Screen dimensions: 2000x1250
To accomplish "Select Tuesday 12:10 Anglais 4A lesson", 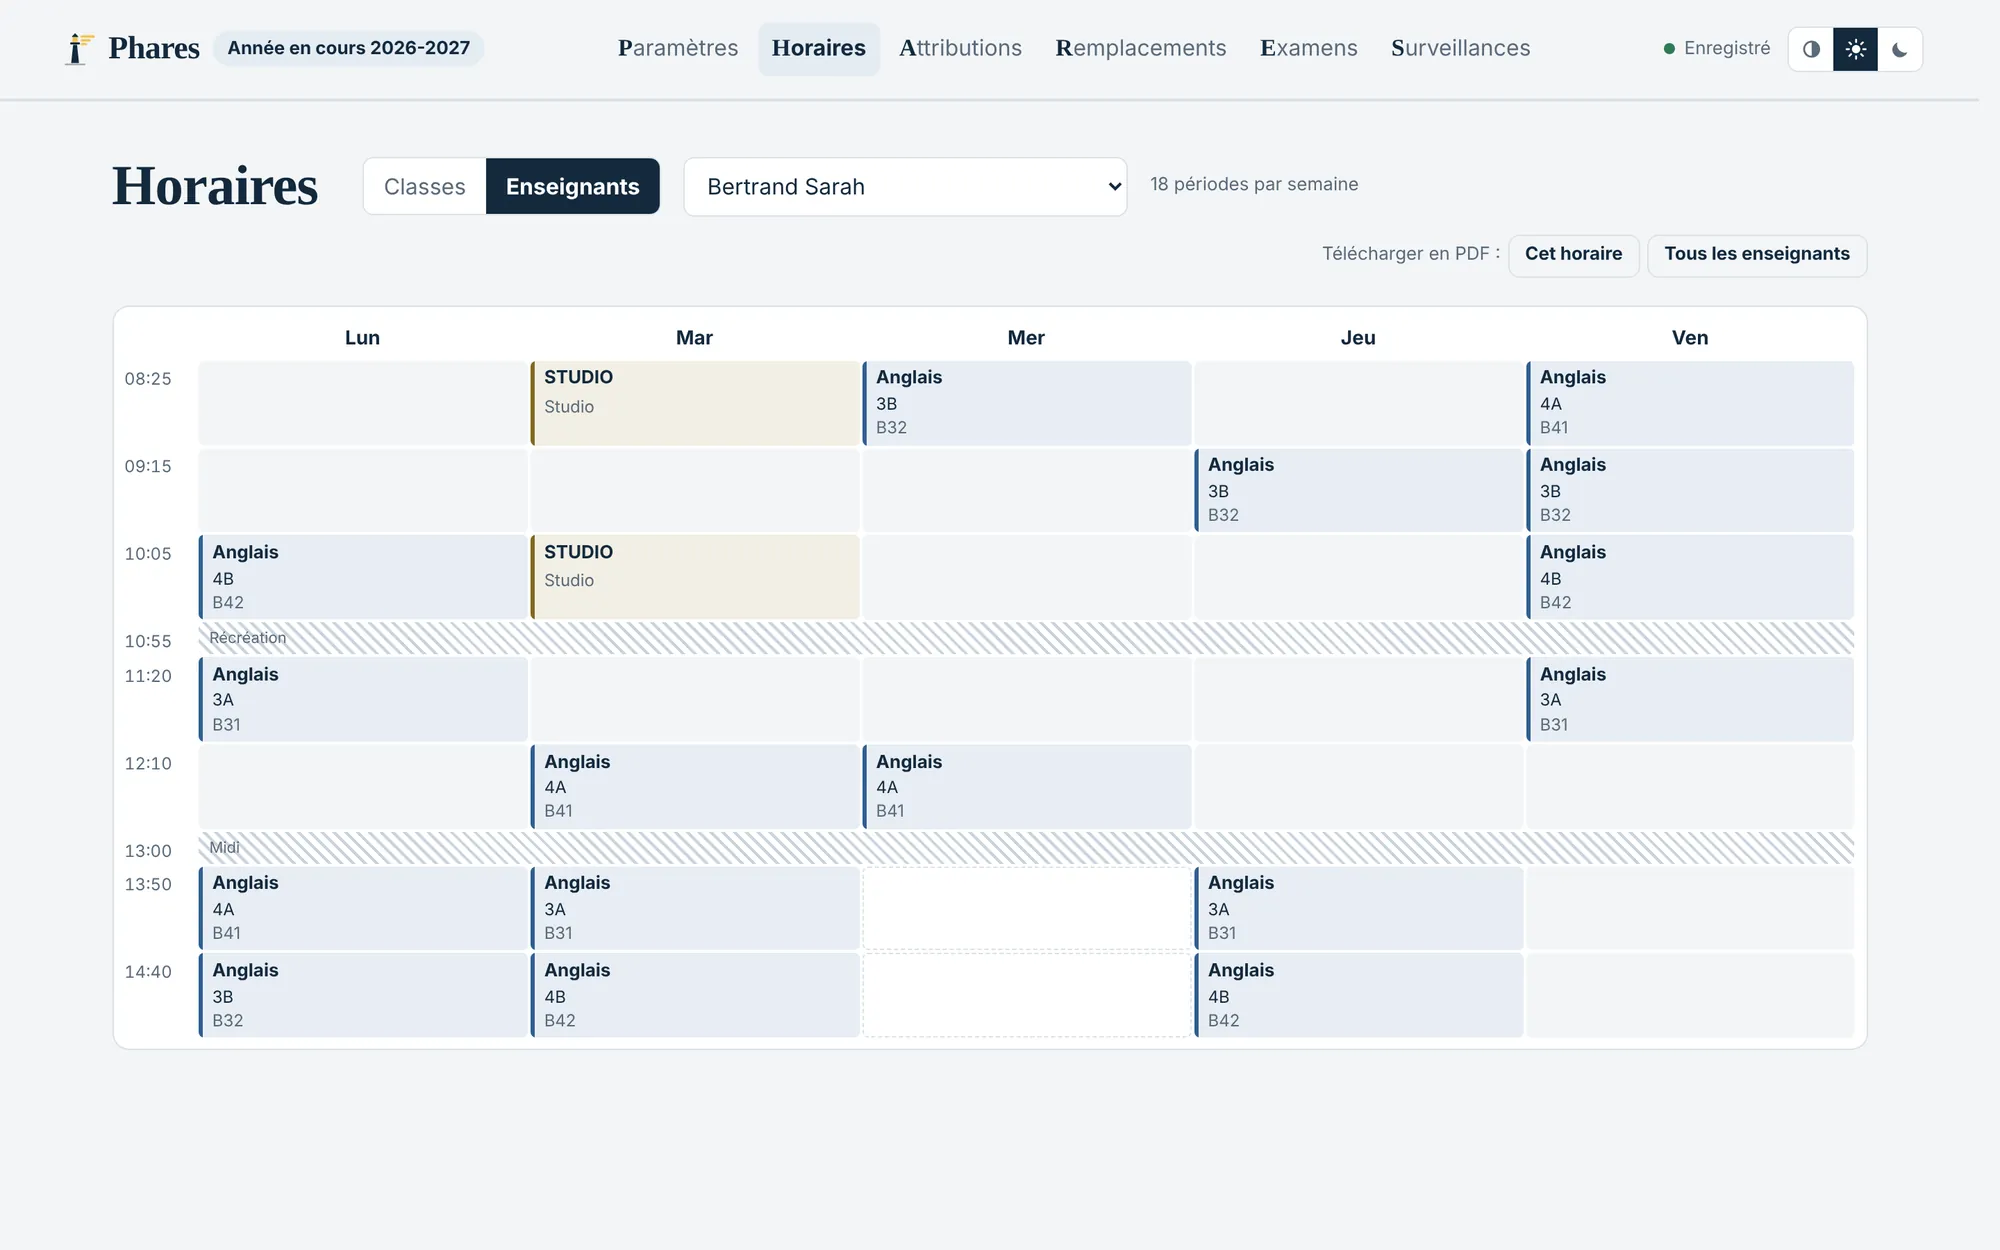I will 695,786.
